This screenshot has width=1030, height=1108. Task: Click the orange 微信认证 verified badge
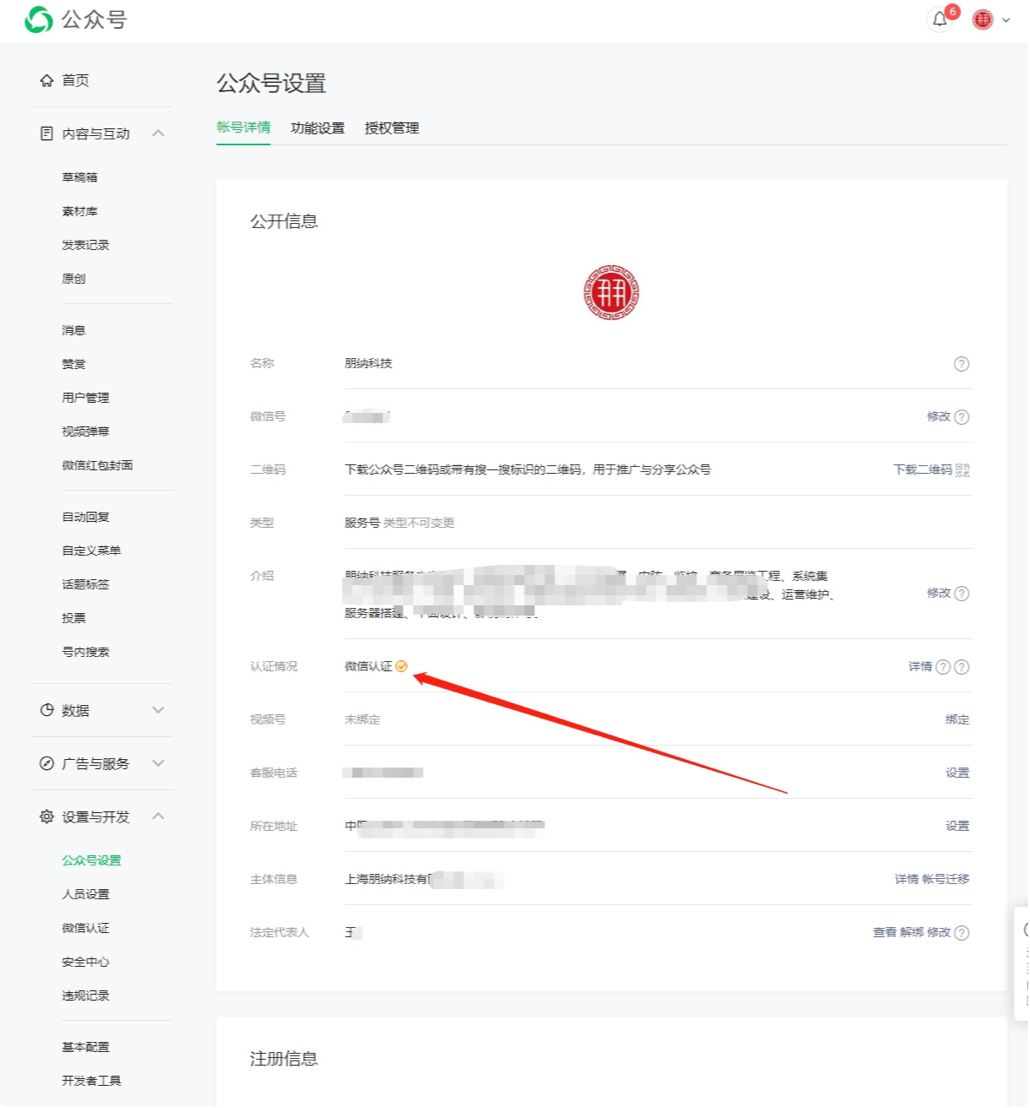click(401, 666)
